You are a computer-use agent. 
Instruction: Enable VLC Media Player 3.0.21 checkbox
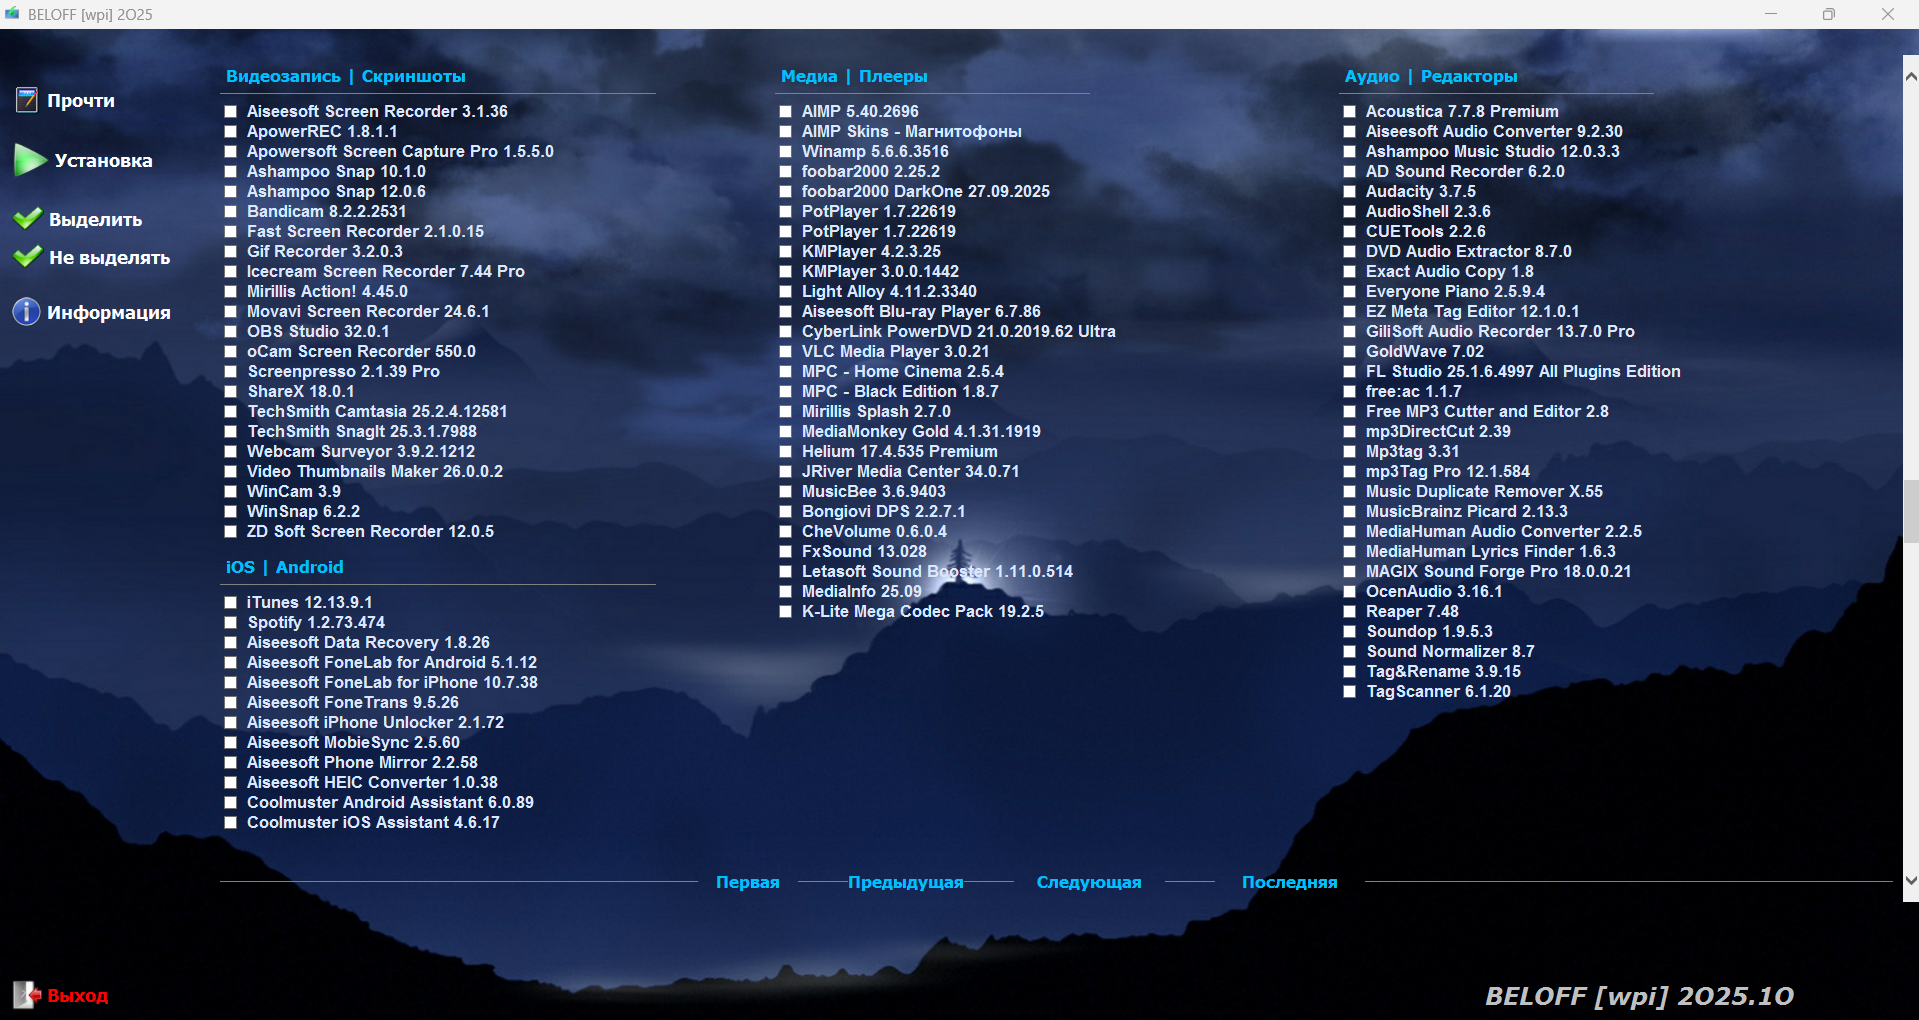786,352
